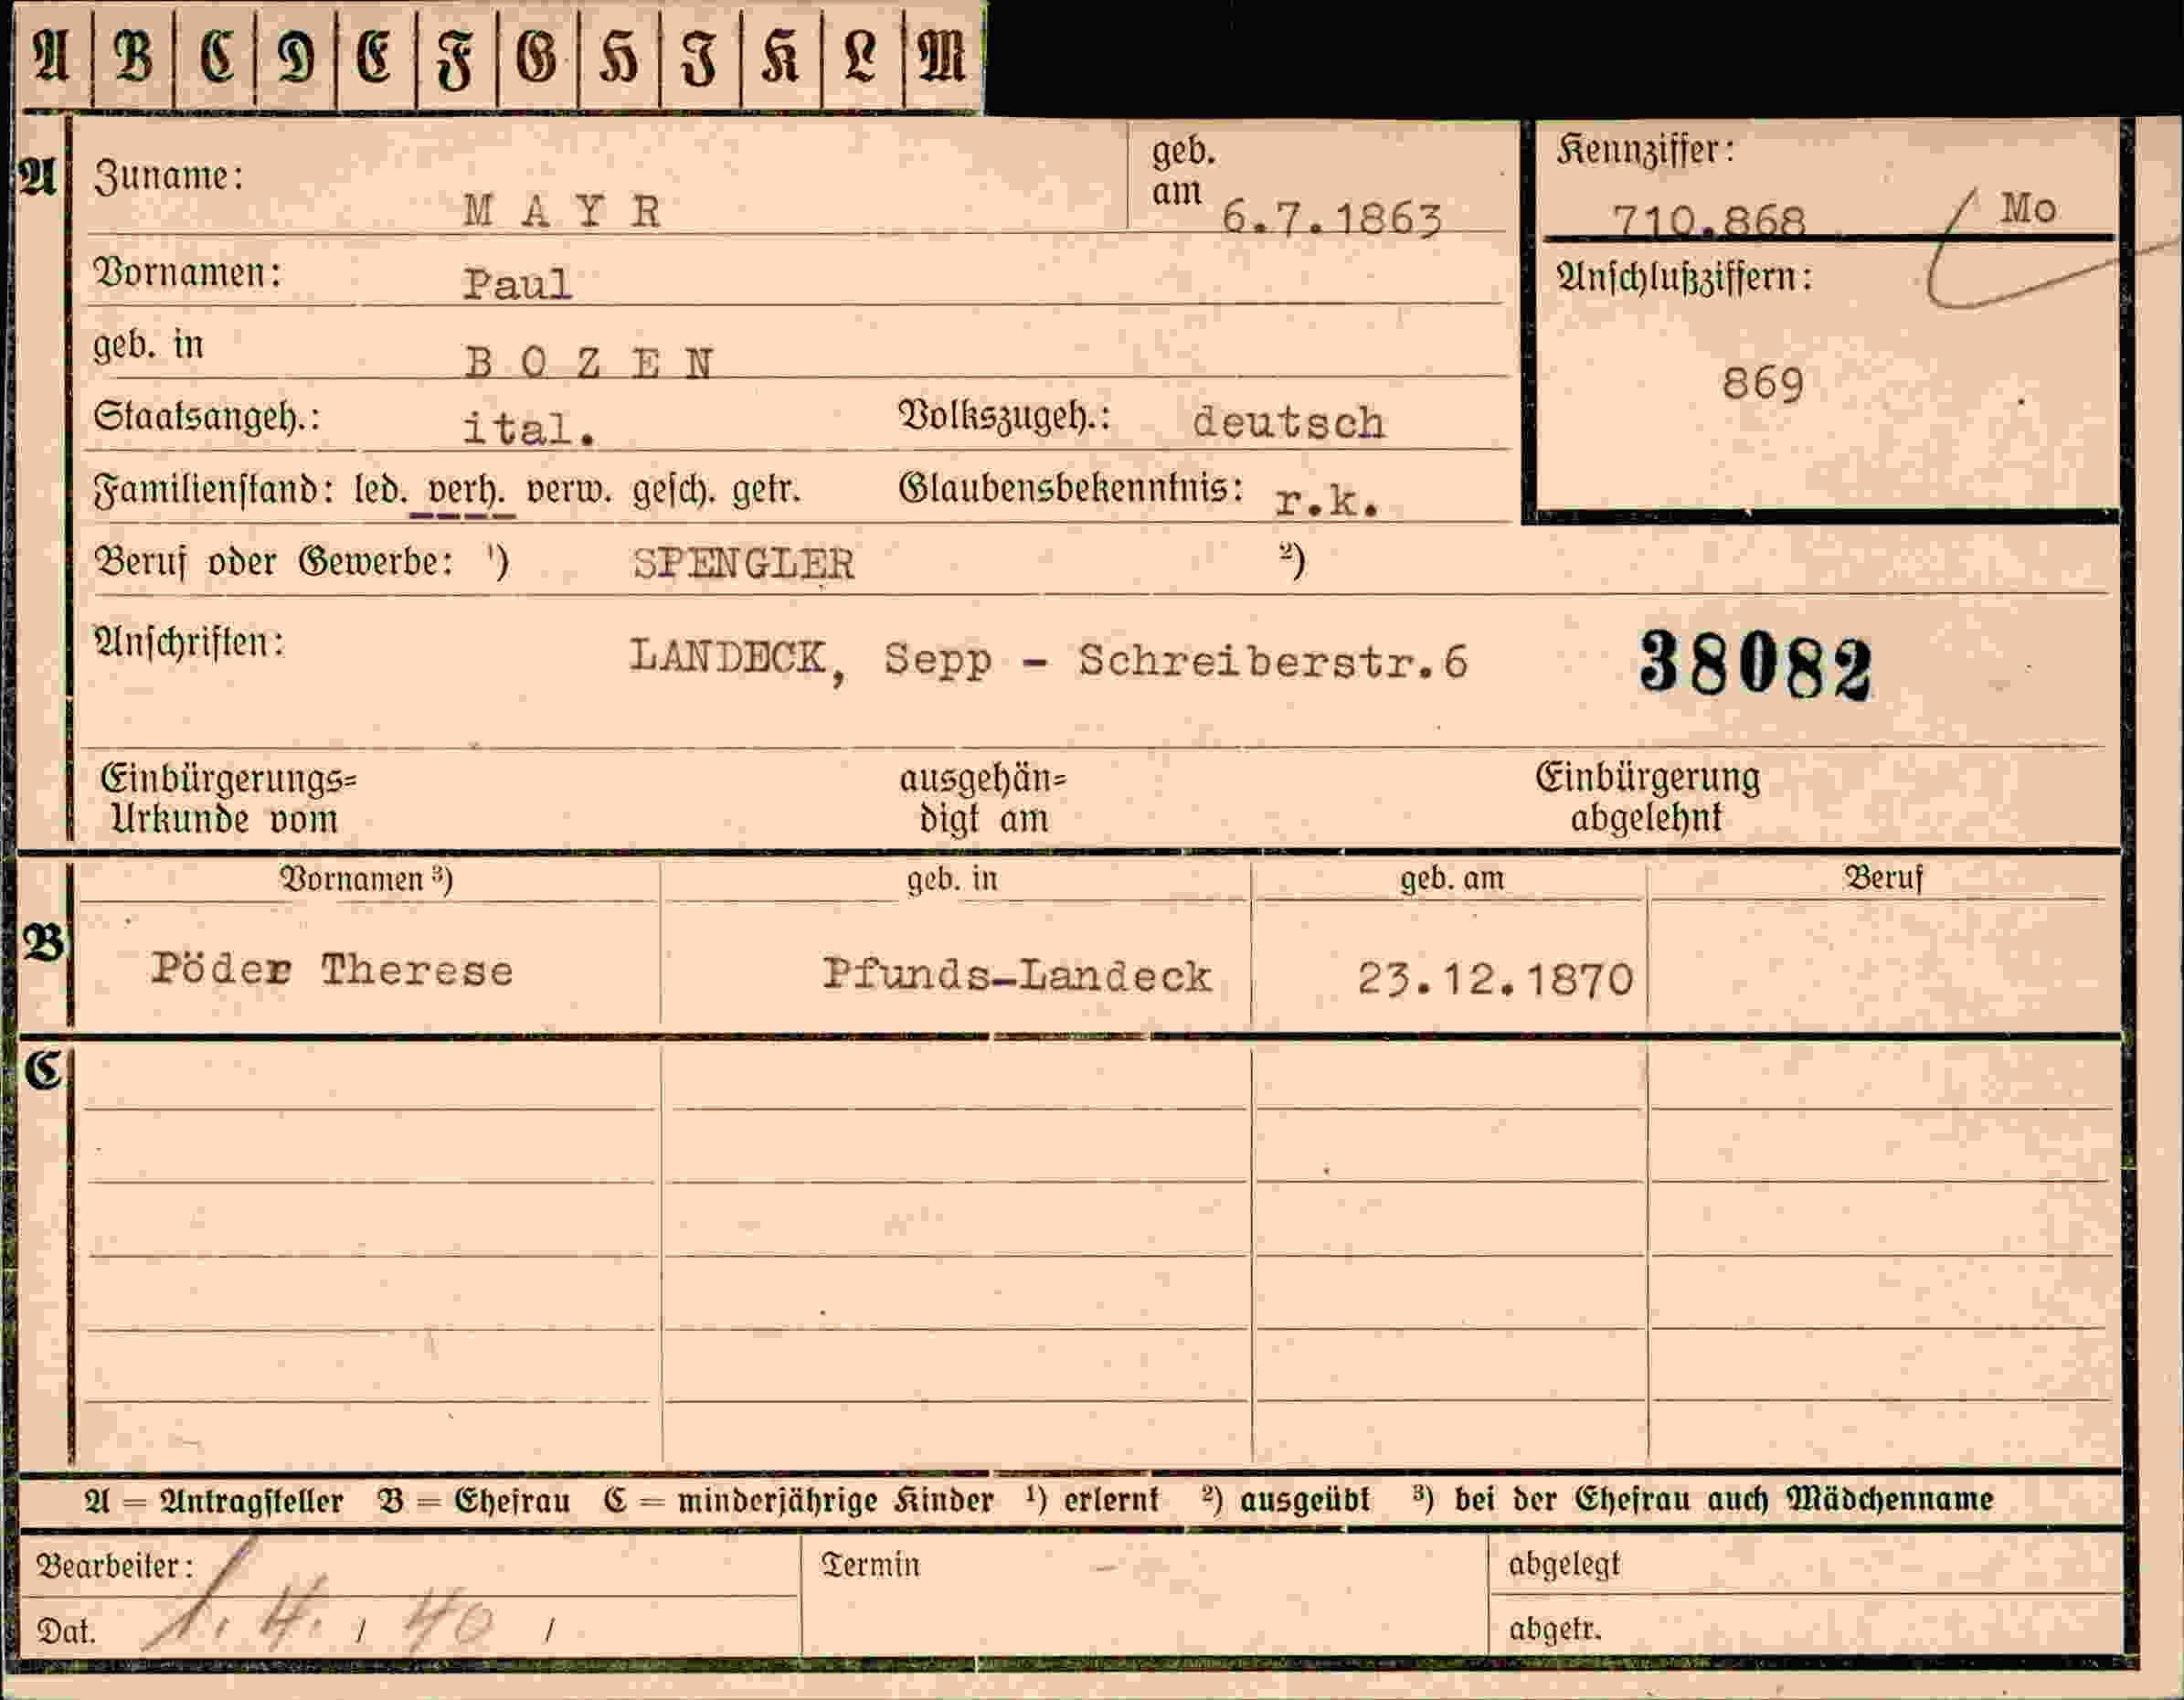Click the section C marker letter

[x=44, y=1071]
